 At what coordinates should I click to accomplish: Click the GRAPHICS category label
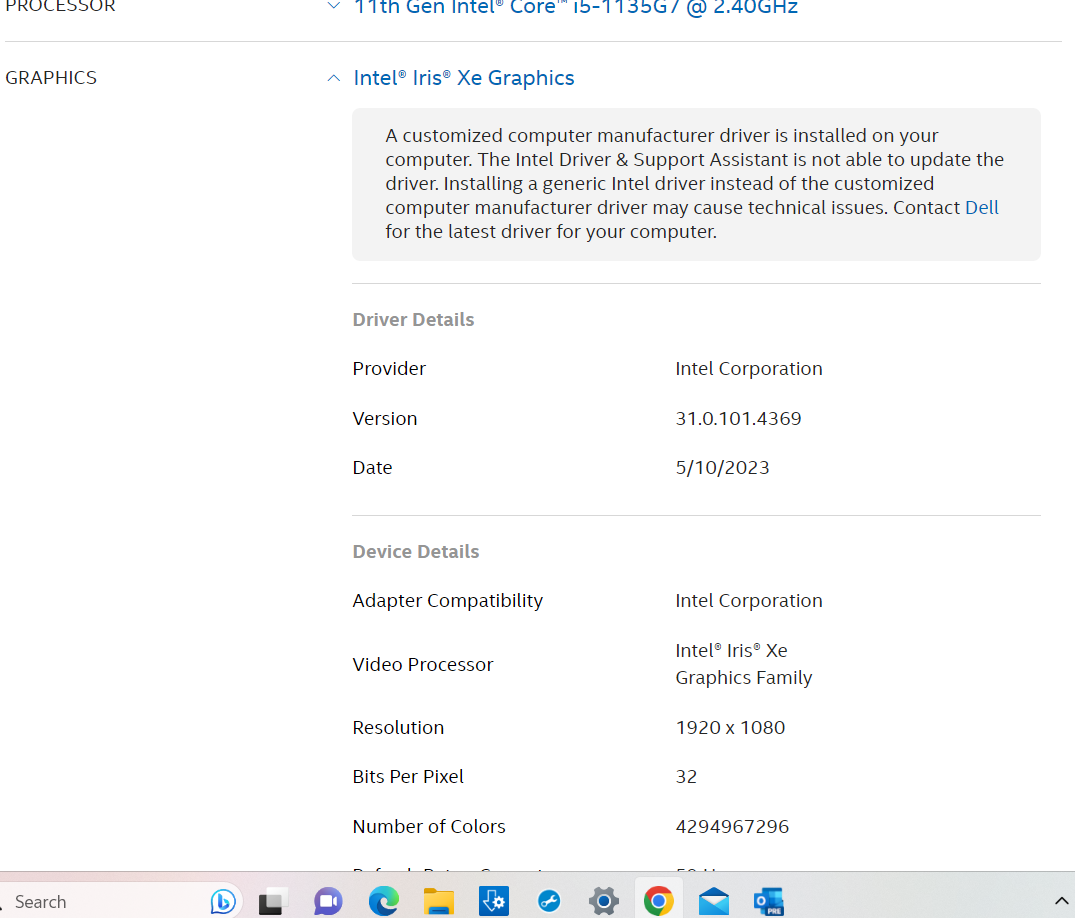pyautogui.click(x=51, y=78)
